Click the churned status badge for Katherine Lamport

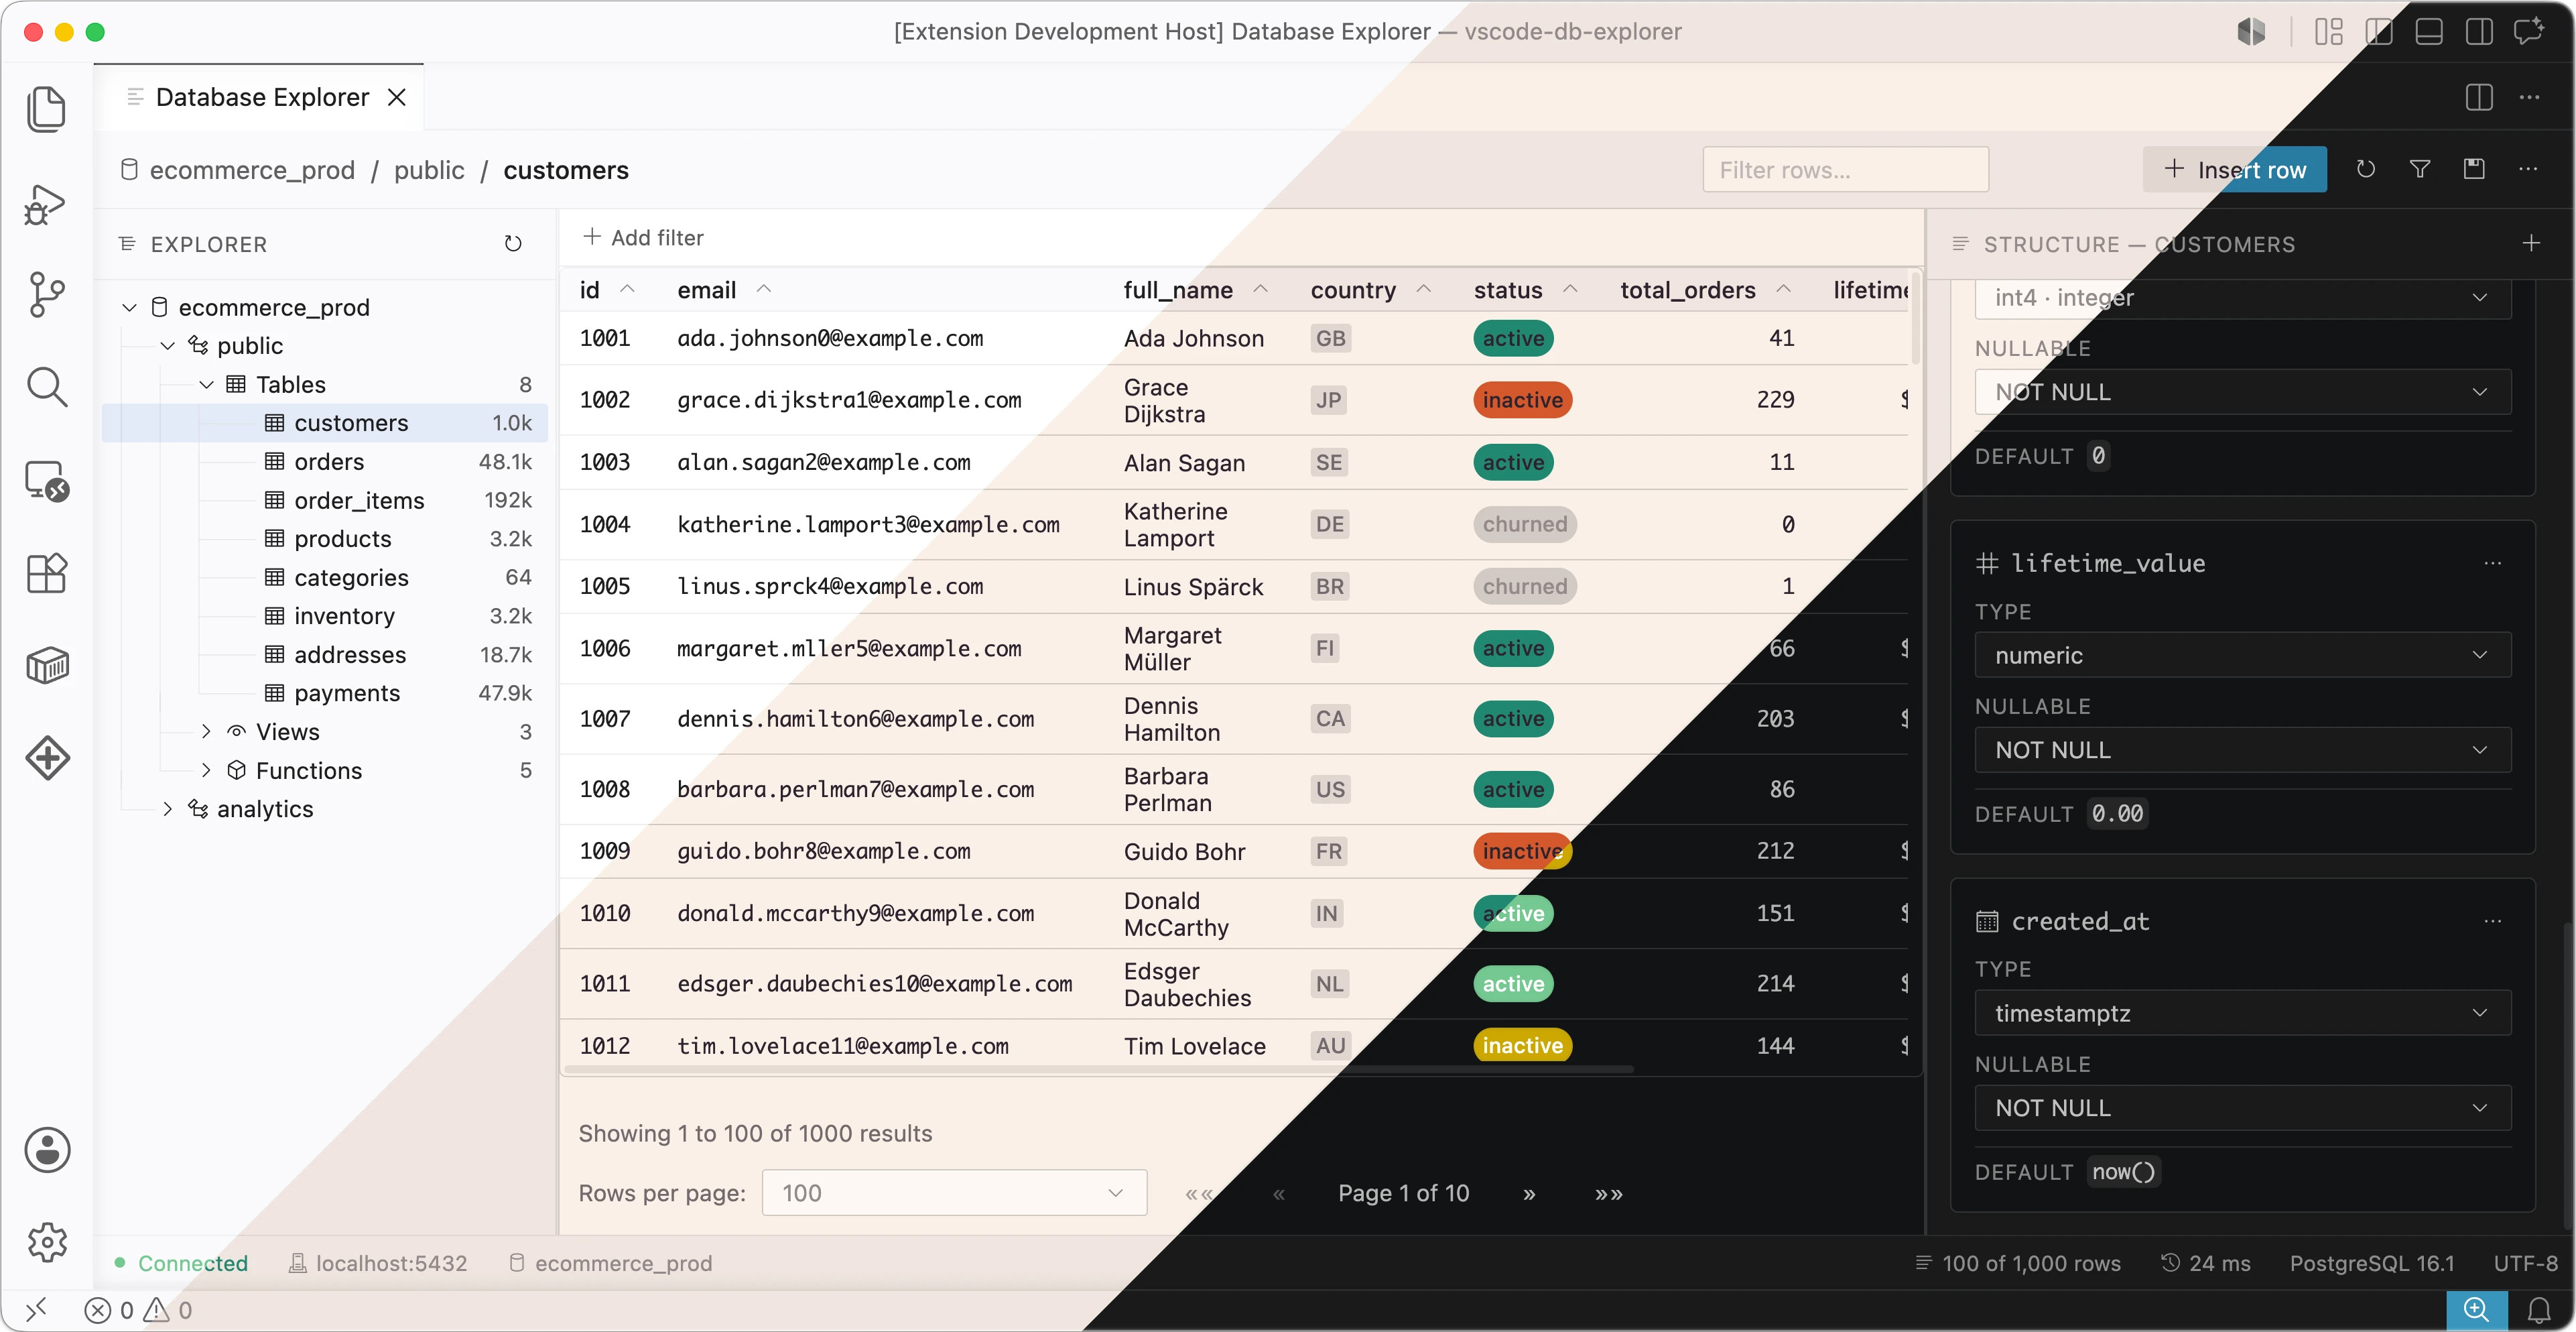tap(1524, 525)
